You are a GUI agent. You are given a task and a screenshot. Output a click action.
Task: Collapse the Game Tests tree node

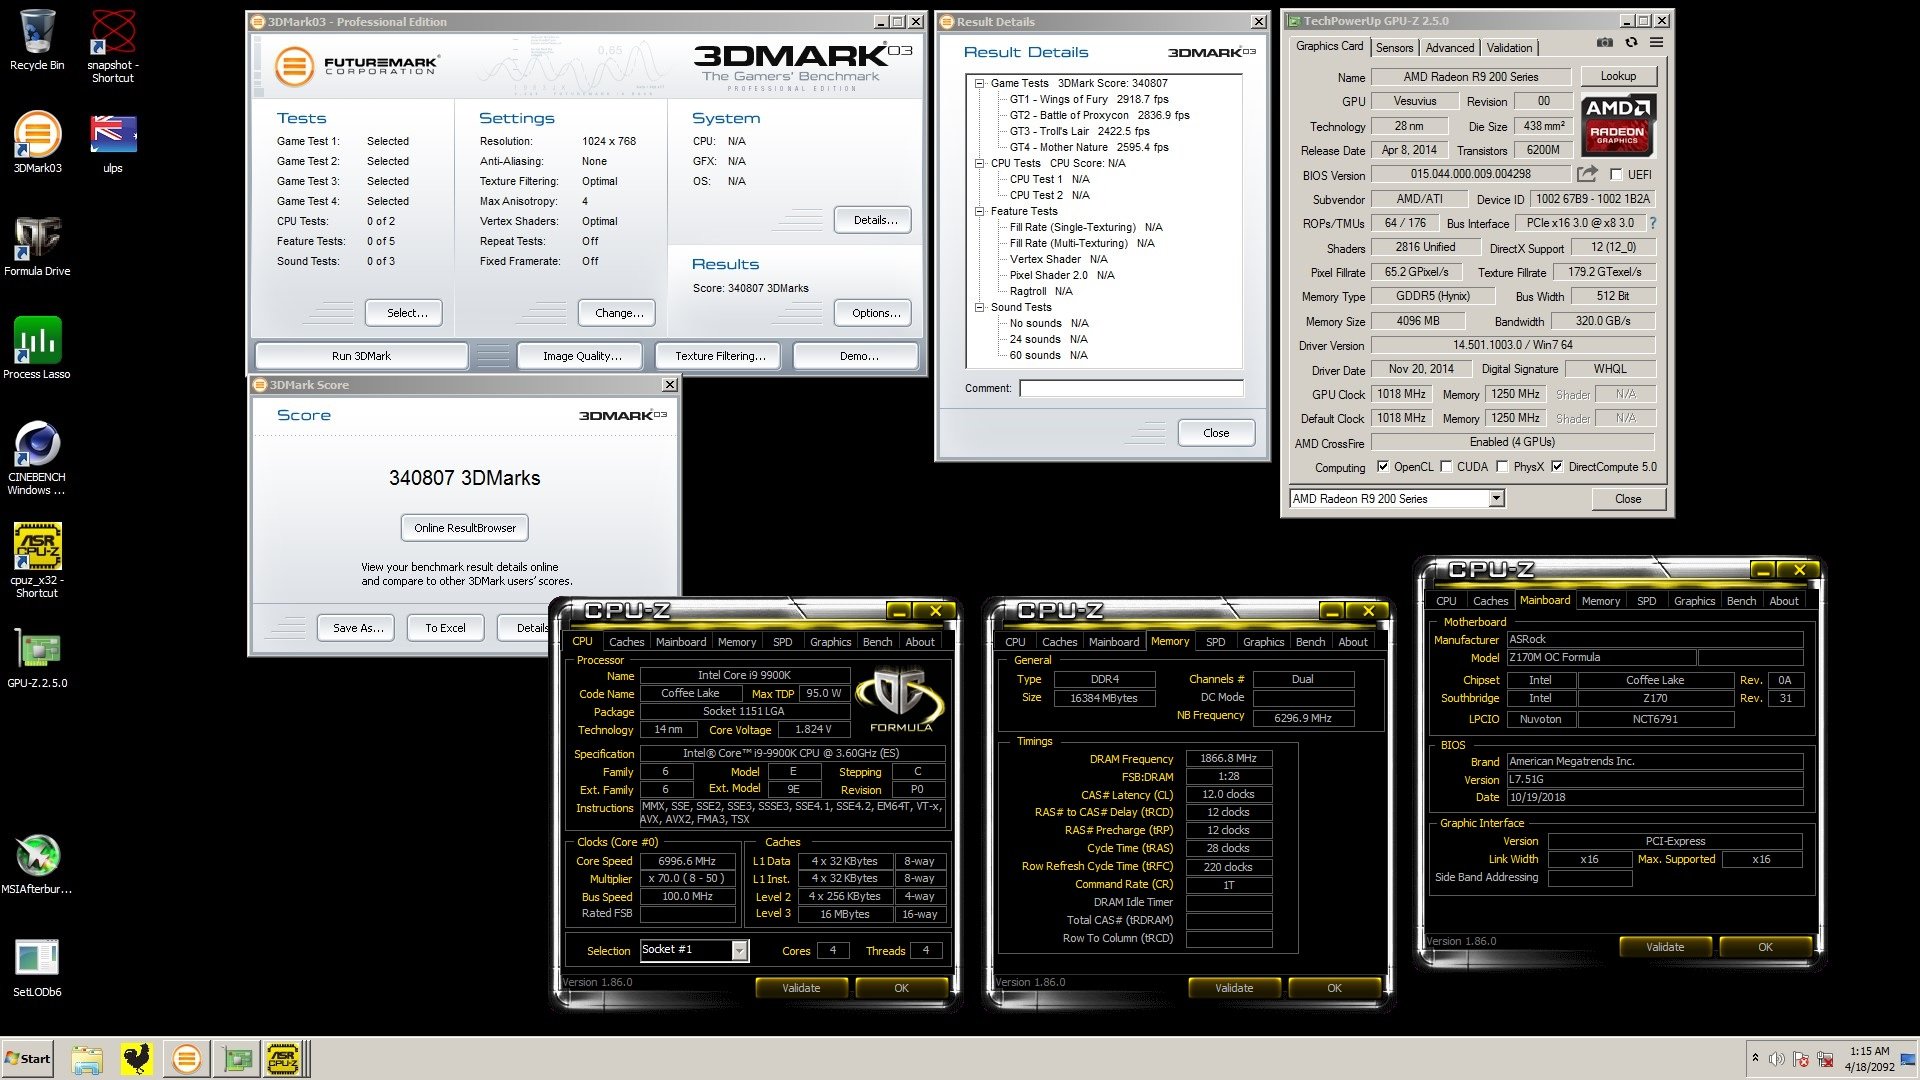980,83
